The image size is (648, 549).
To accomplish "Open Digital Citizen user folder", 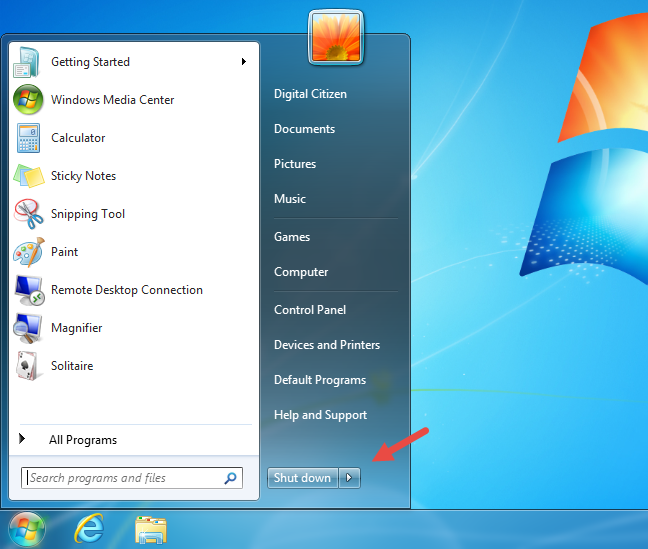I will pyautogui.click(x=310, y=94).
